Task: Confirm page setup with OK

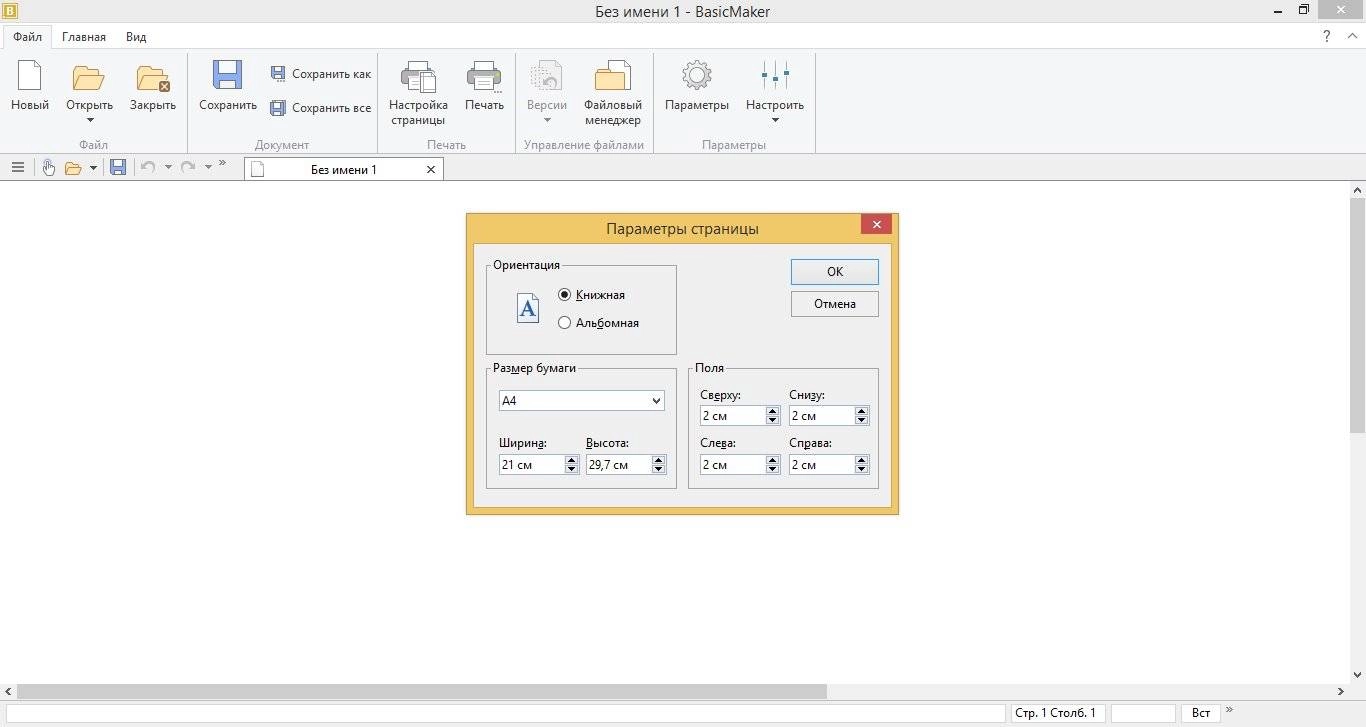Action: point(835,271)
